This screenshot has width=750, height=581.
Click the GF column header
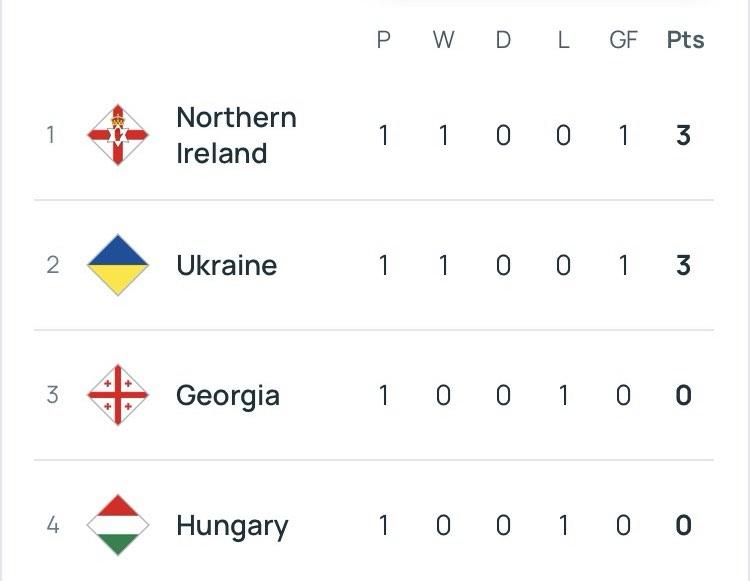click(x=623, y=40)
